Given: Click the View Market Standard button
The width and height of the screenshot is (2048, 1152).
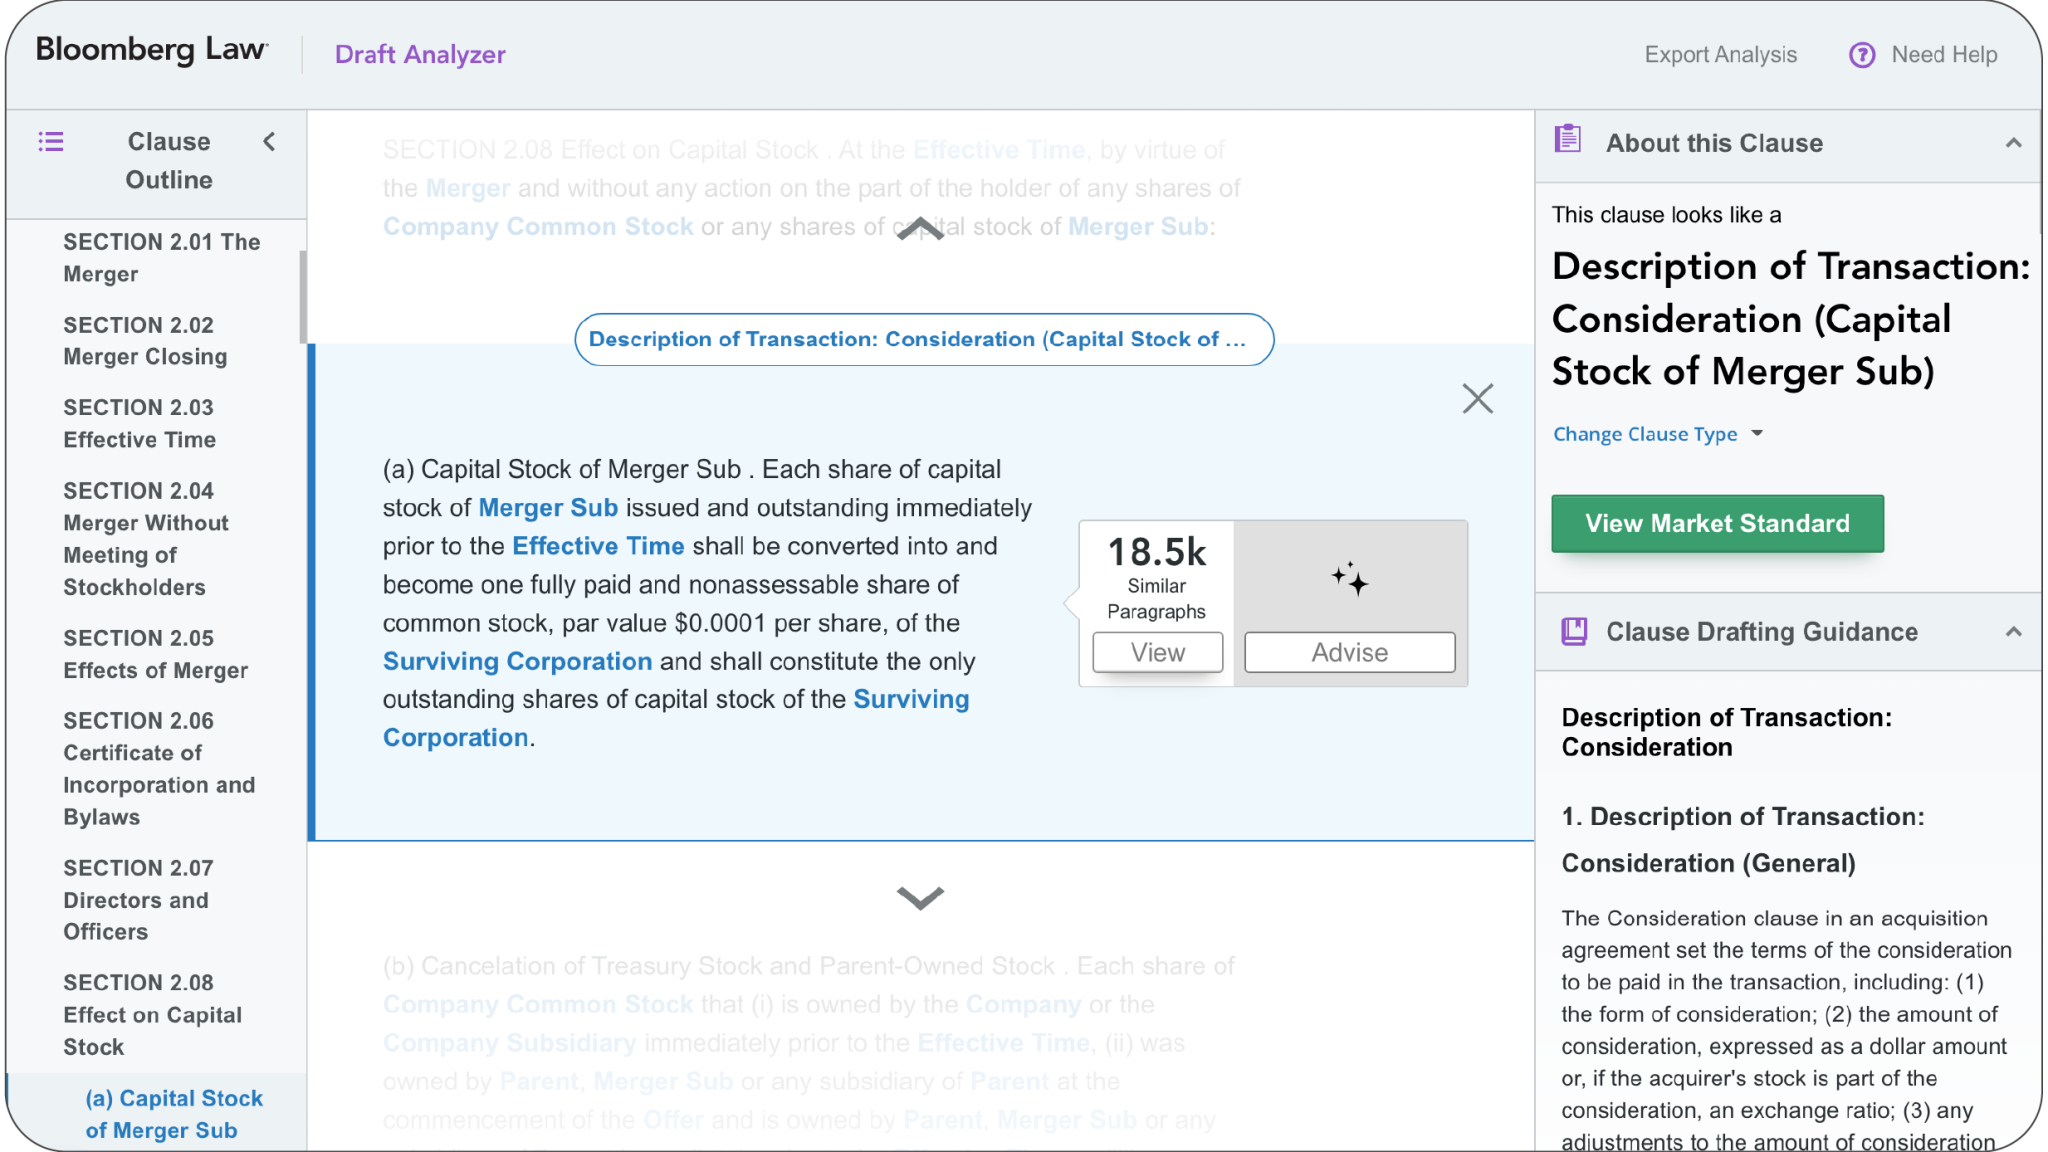Looking at the screenshot, I should pyautogui.click(x=1716, y=523).
